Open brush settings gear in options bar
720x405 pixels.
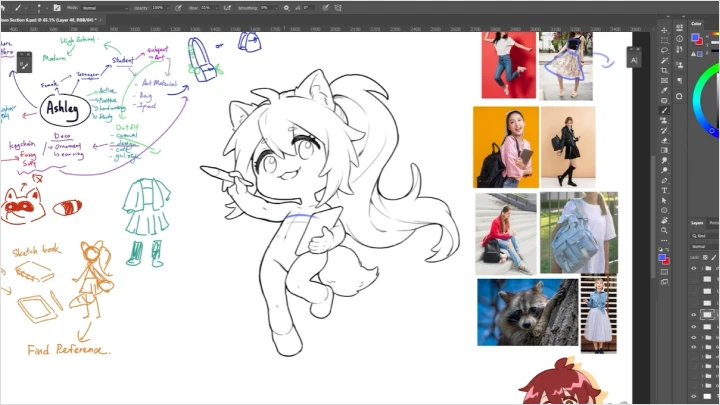(287, 7)
